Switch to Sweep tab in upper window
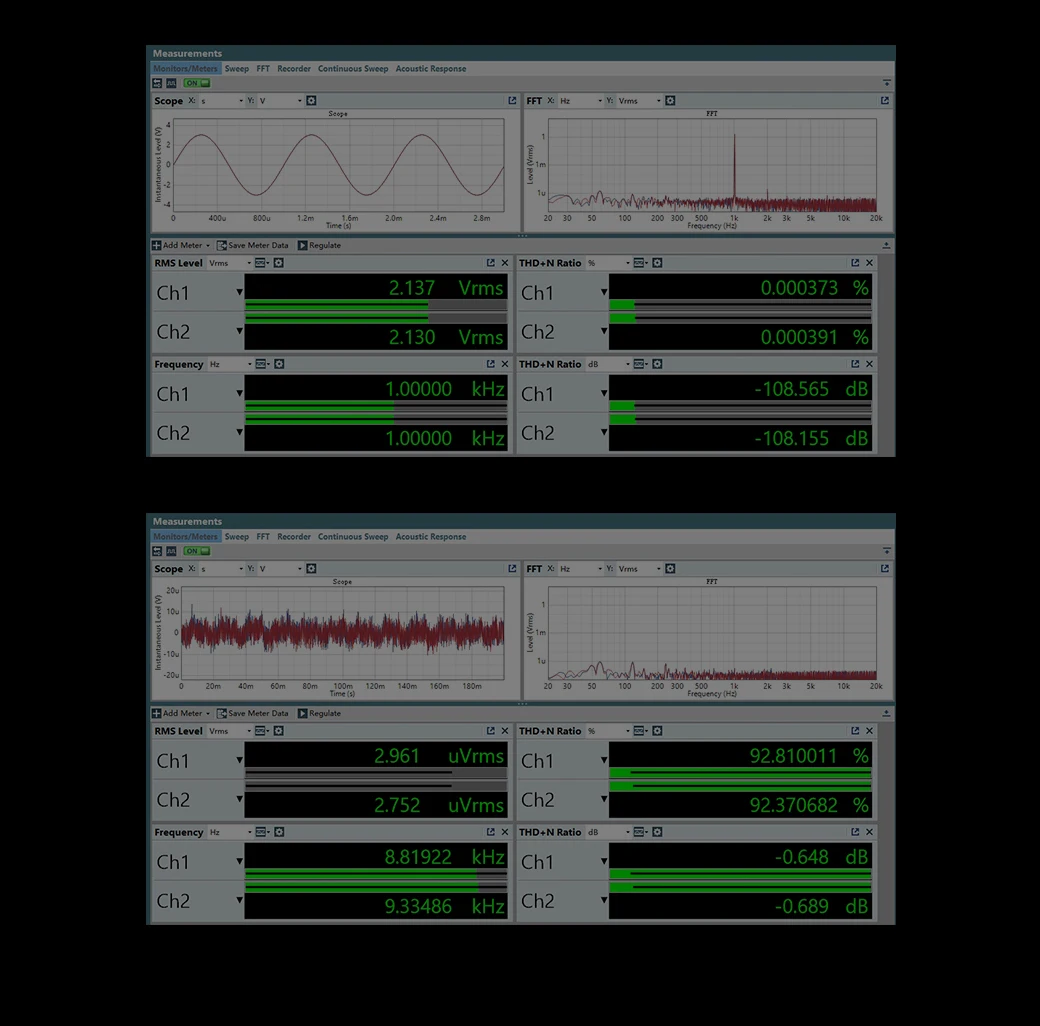Image resolution: width=1040 pixels, height=1026 pixels. coord(237,69)
